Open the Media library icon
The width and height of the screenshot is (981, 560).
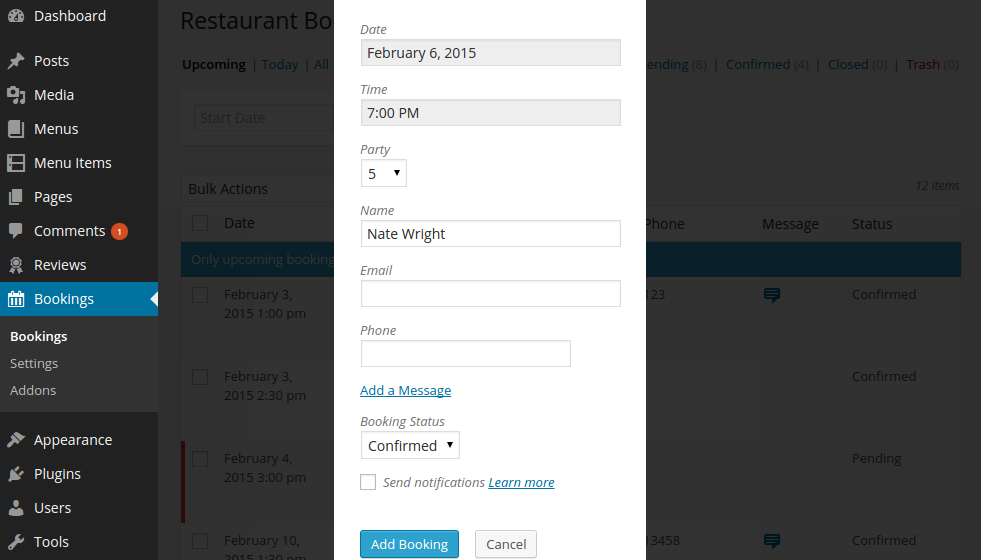click(16, 95)
